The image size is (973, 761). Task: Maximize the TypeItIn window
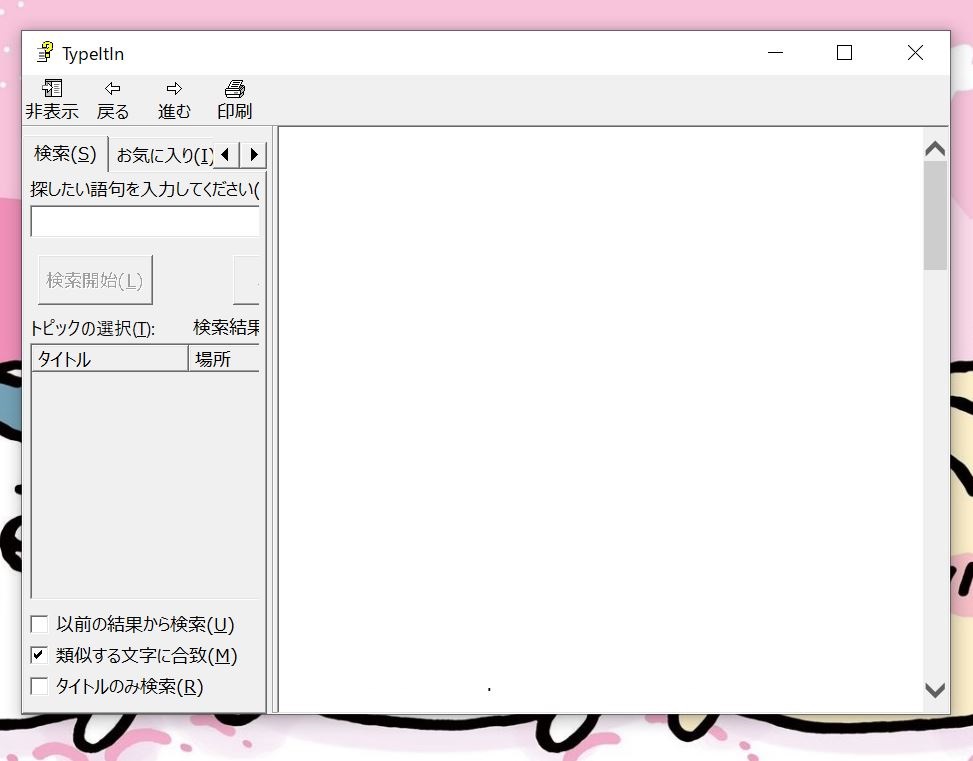click(844, 53)
